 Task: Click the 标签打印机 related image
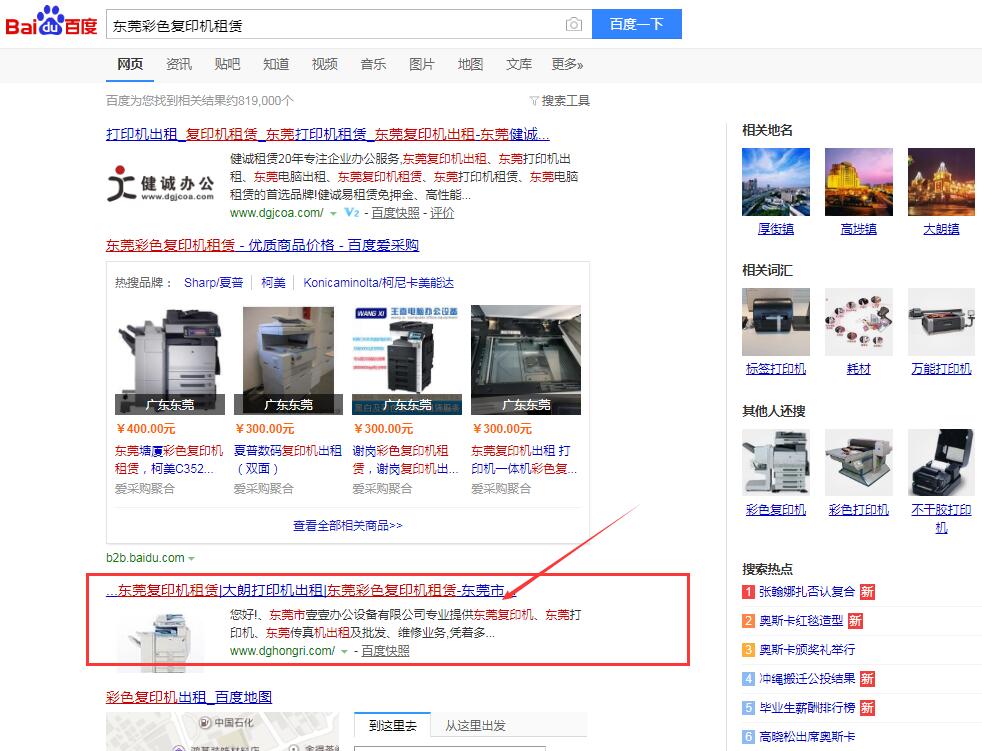[776, 322]
